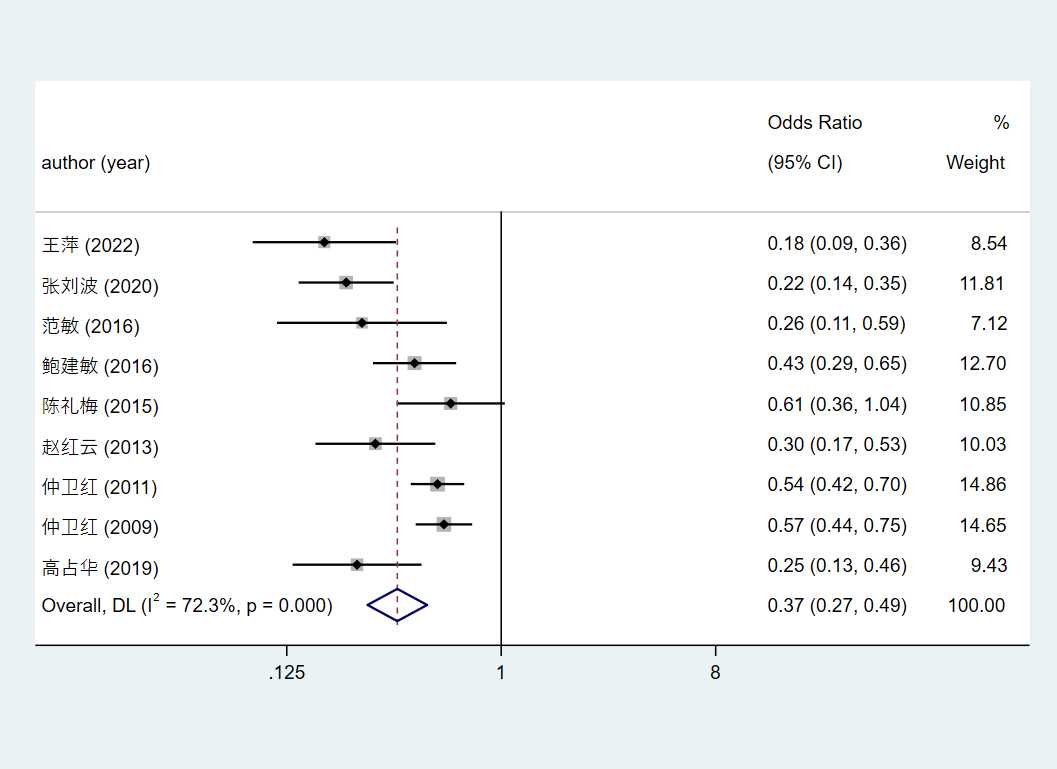Screen dimensions: 1057x769
Task: Click the overall pooled effect diamond
Action: coord(397,605)
